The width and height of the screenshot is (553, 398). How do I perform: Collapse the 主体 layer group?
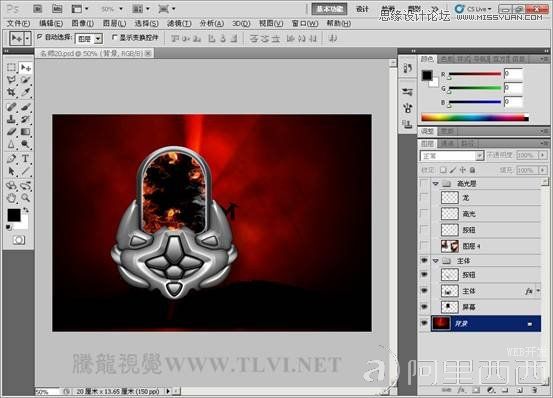pos(436,261)
